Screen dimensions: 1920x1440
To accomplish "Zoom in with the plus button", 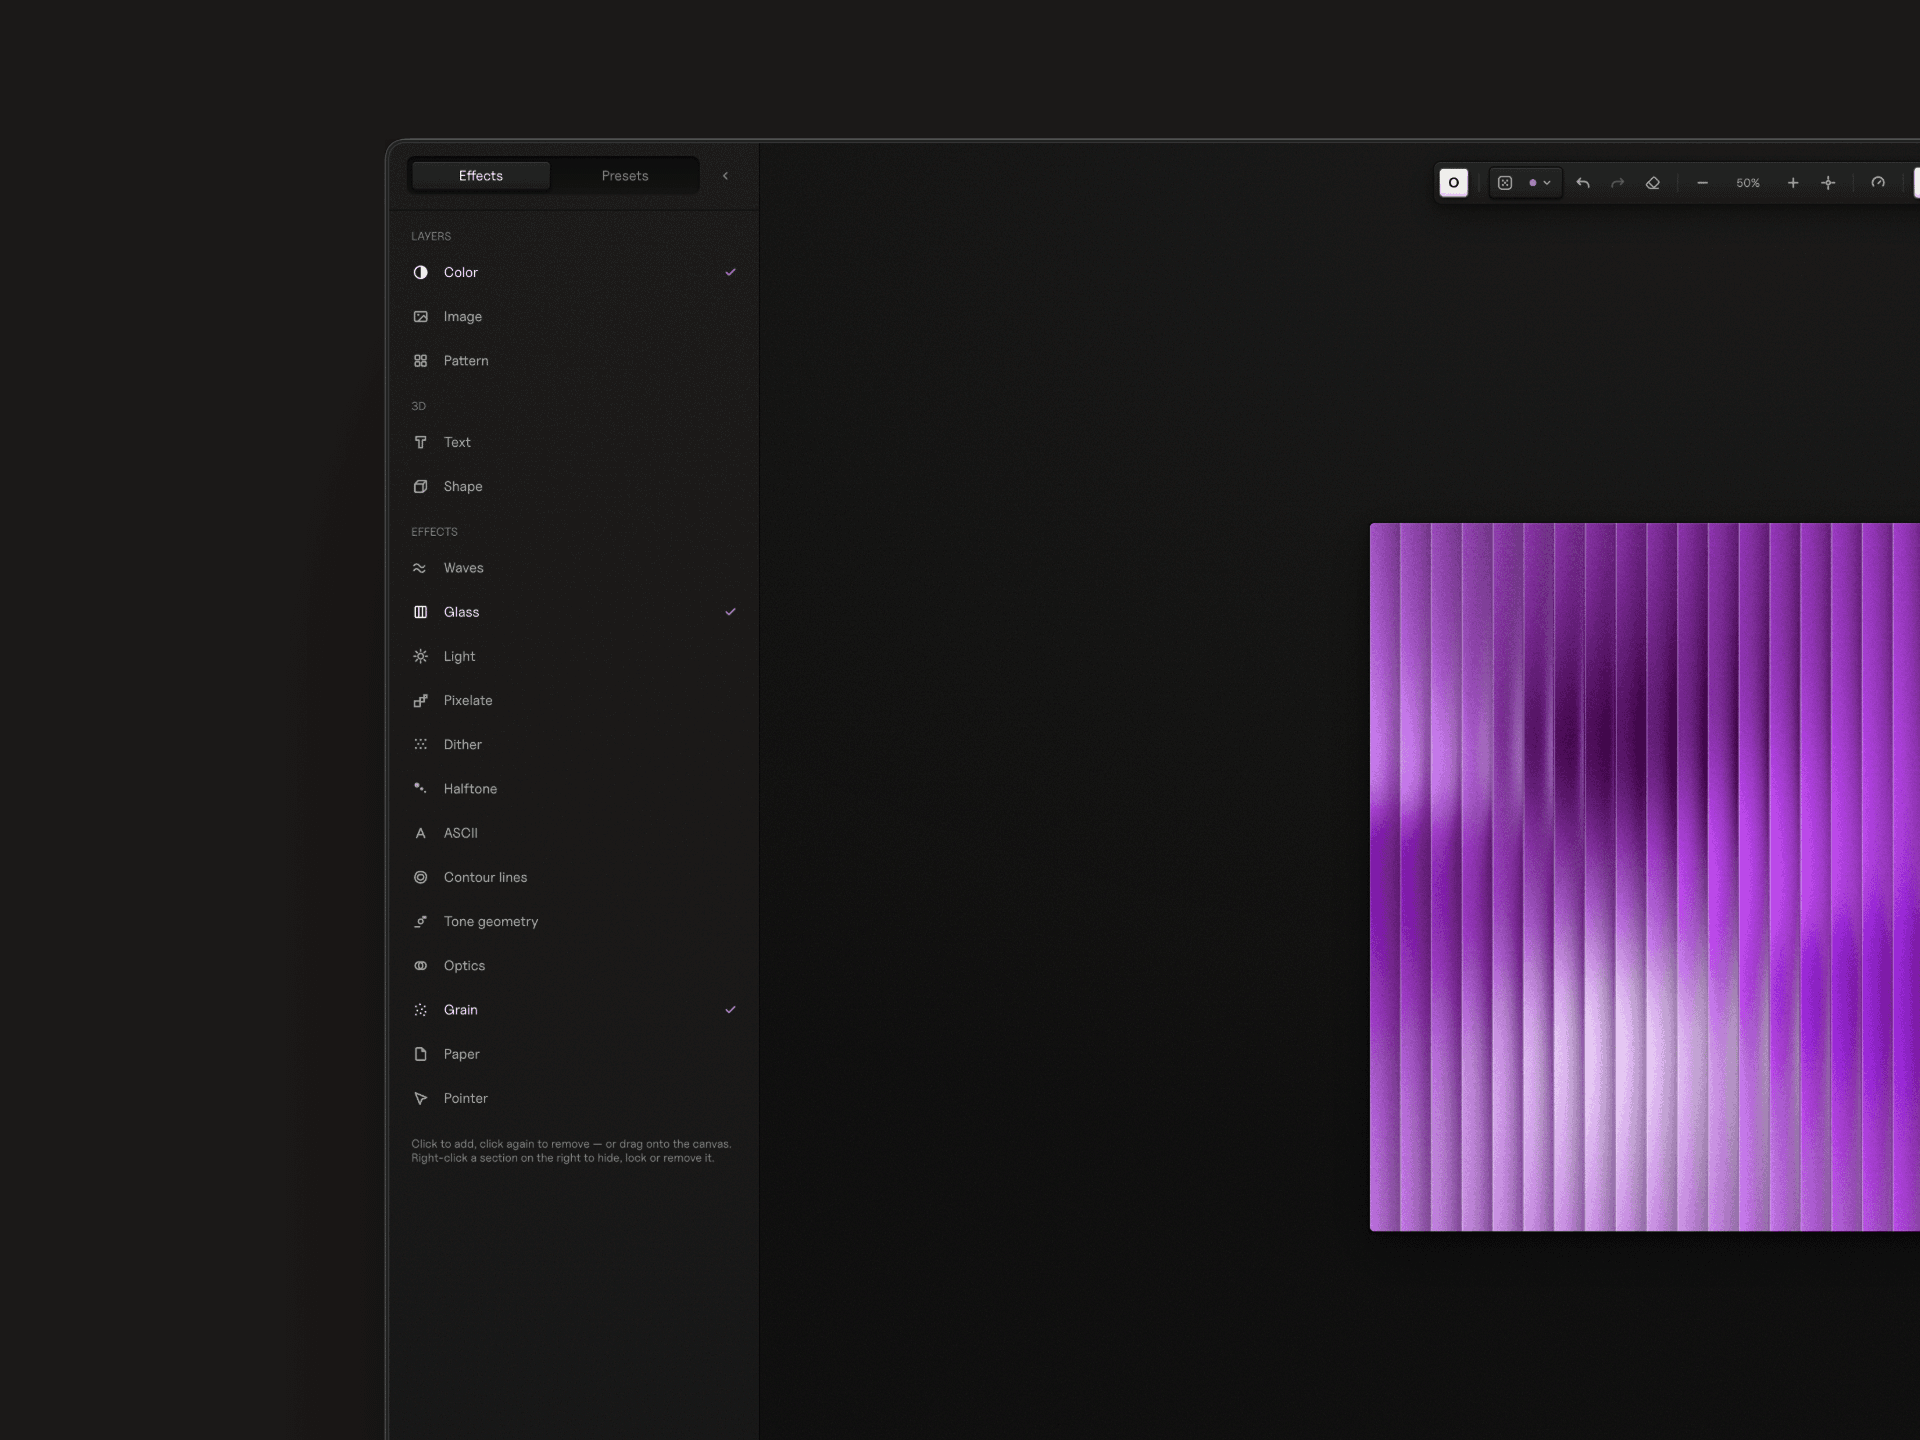I will [x=1793, y=183].
